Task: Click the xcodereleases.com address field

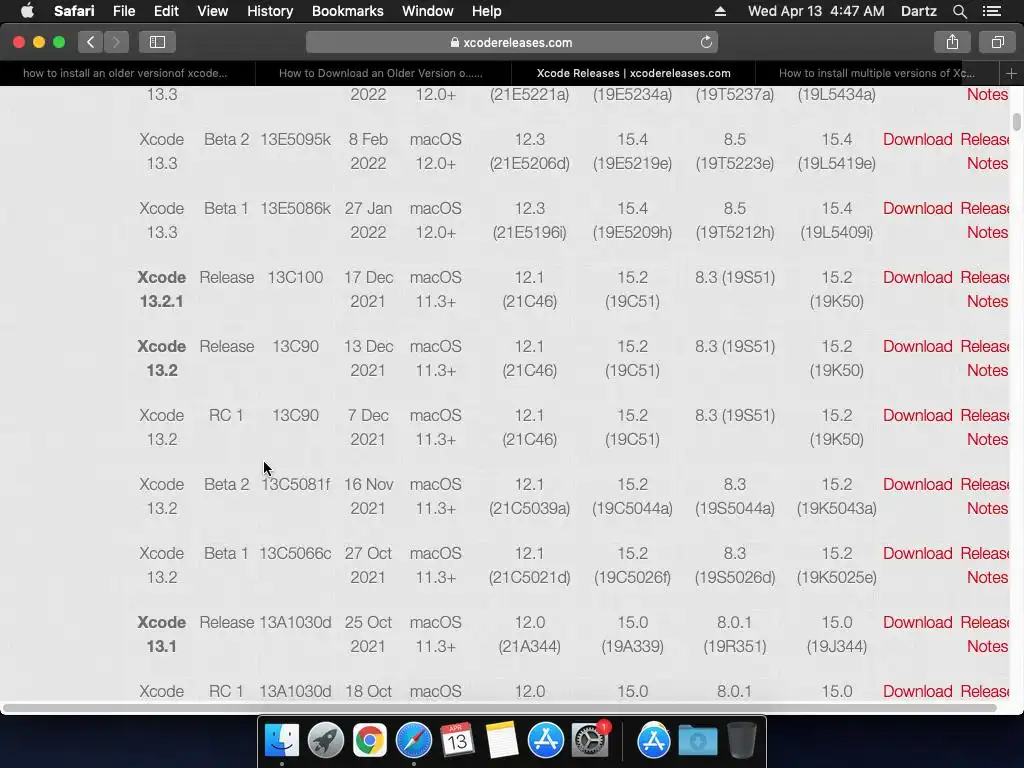Action: point(511,42)
